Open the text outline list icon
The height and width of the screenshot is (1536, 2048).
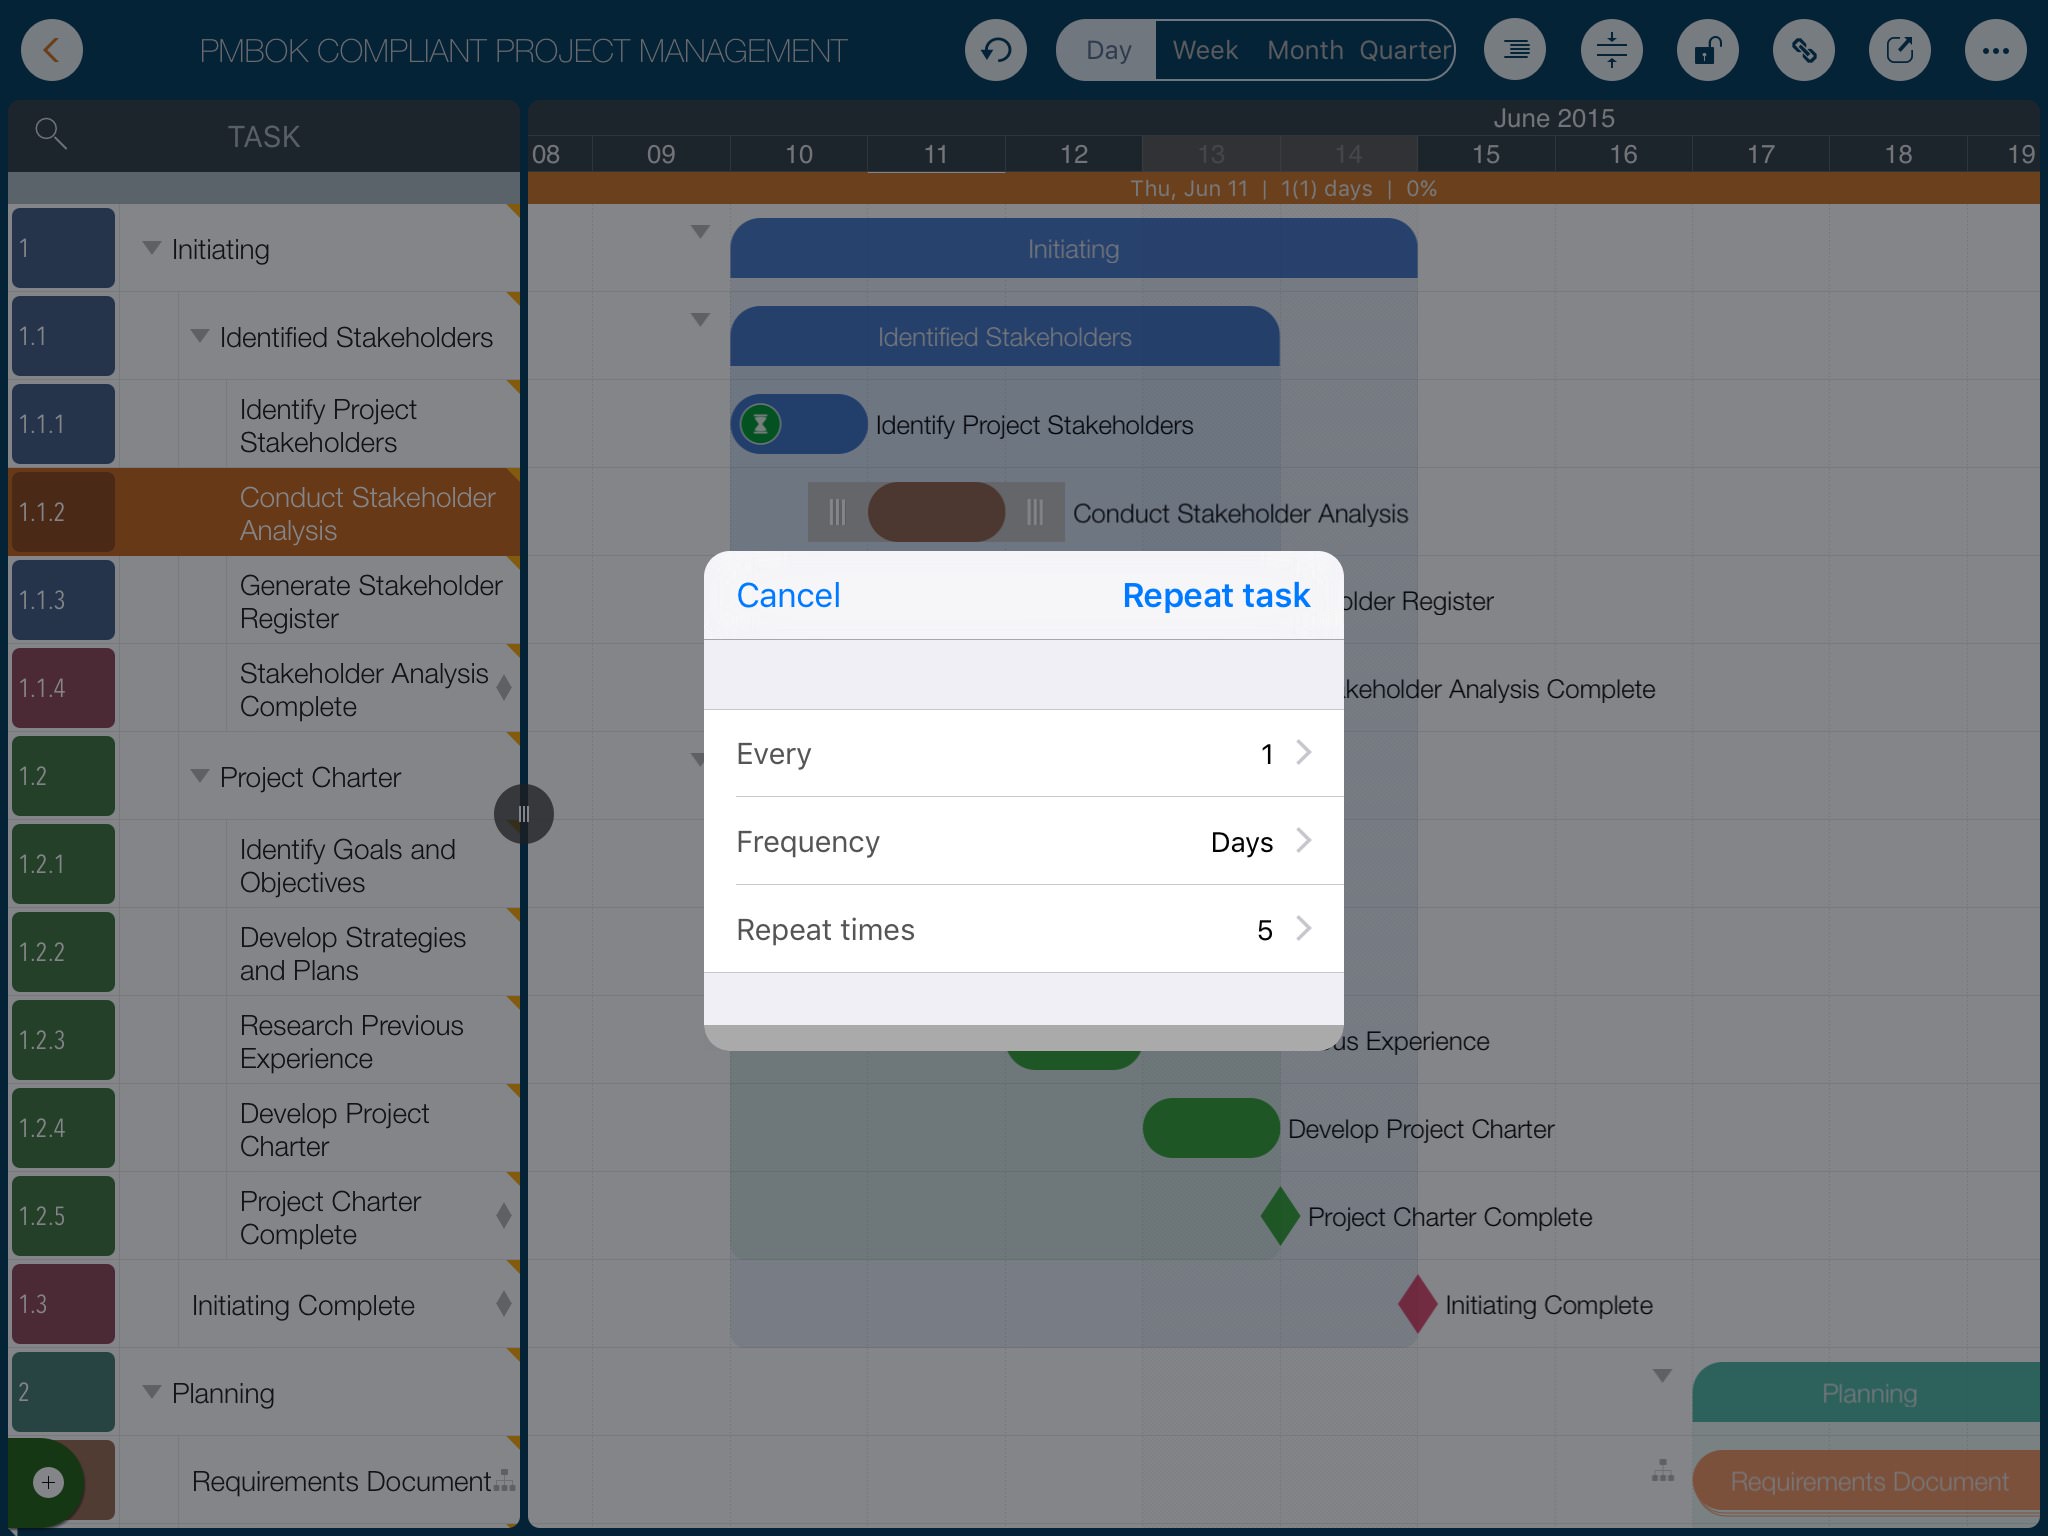(1515, 50)
